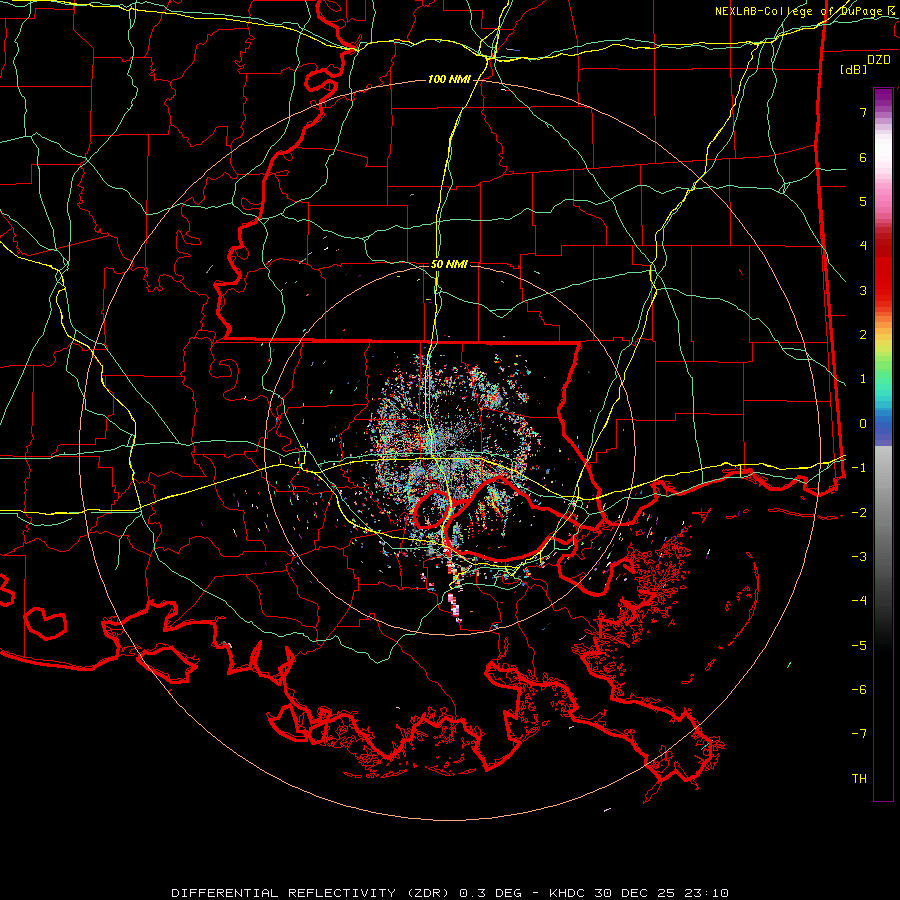Select the "0" tick label on scale
The height and width of the screenshot is (900, 900).
coord(863,424)
